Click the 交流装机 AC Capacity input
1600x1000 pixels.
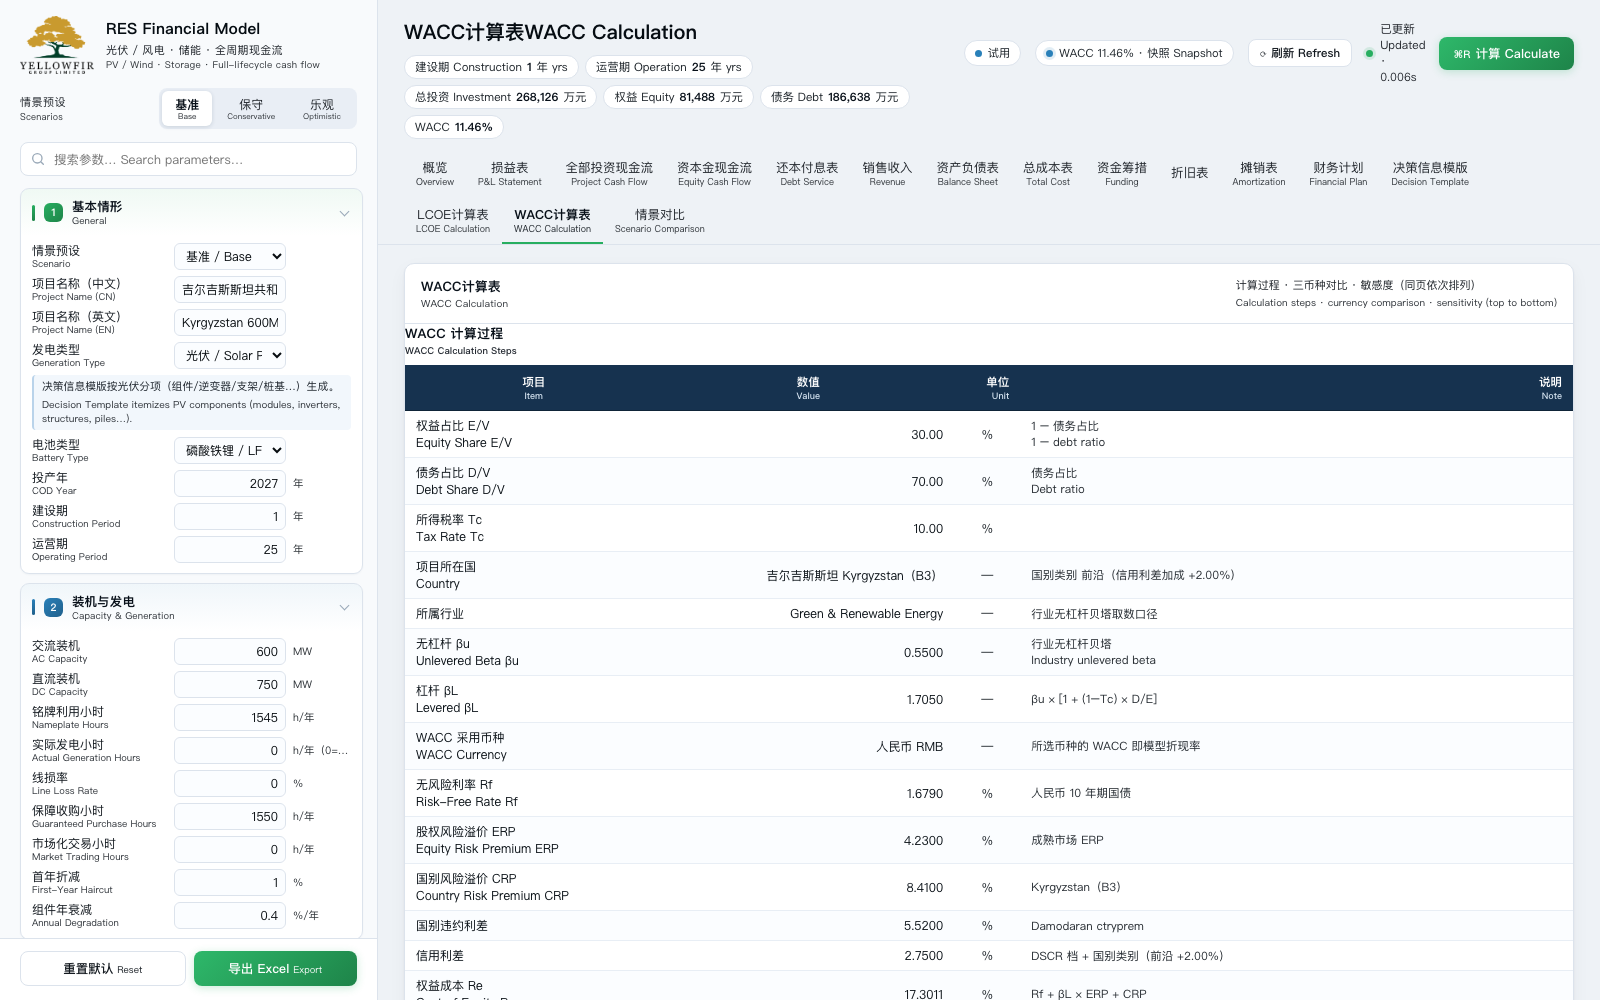coord(230,652)
